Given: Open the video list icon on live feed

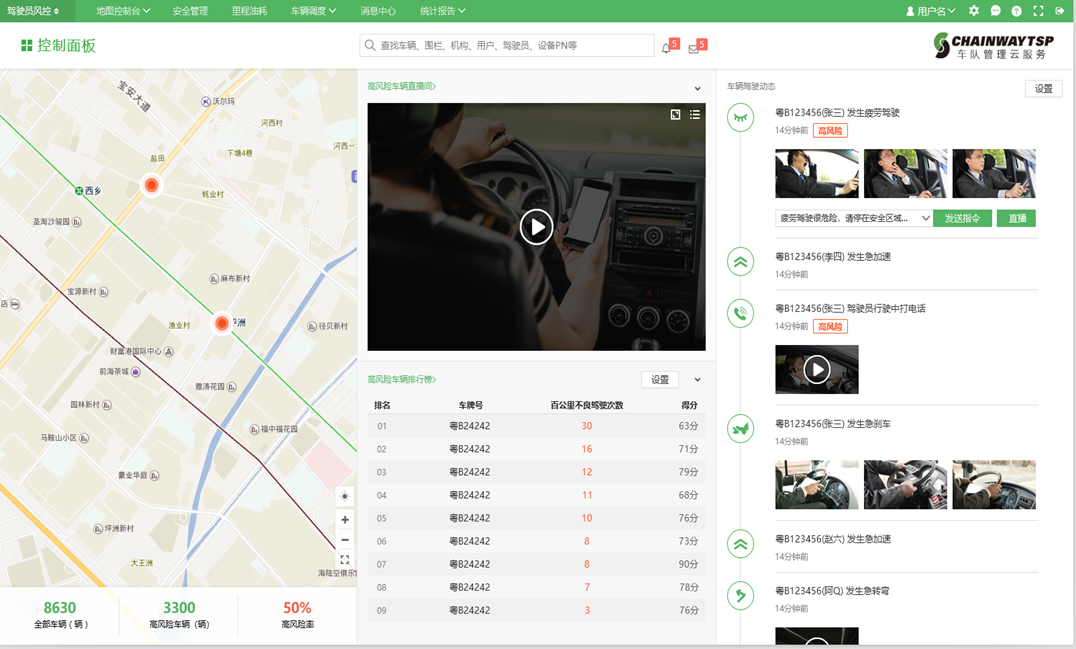Looking at the screenshot, I should point(695,115).
